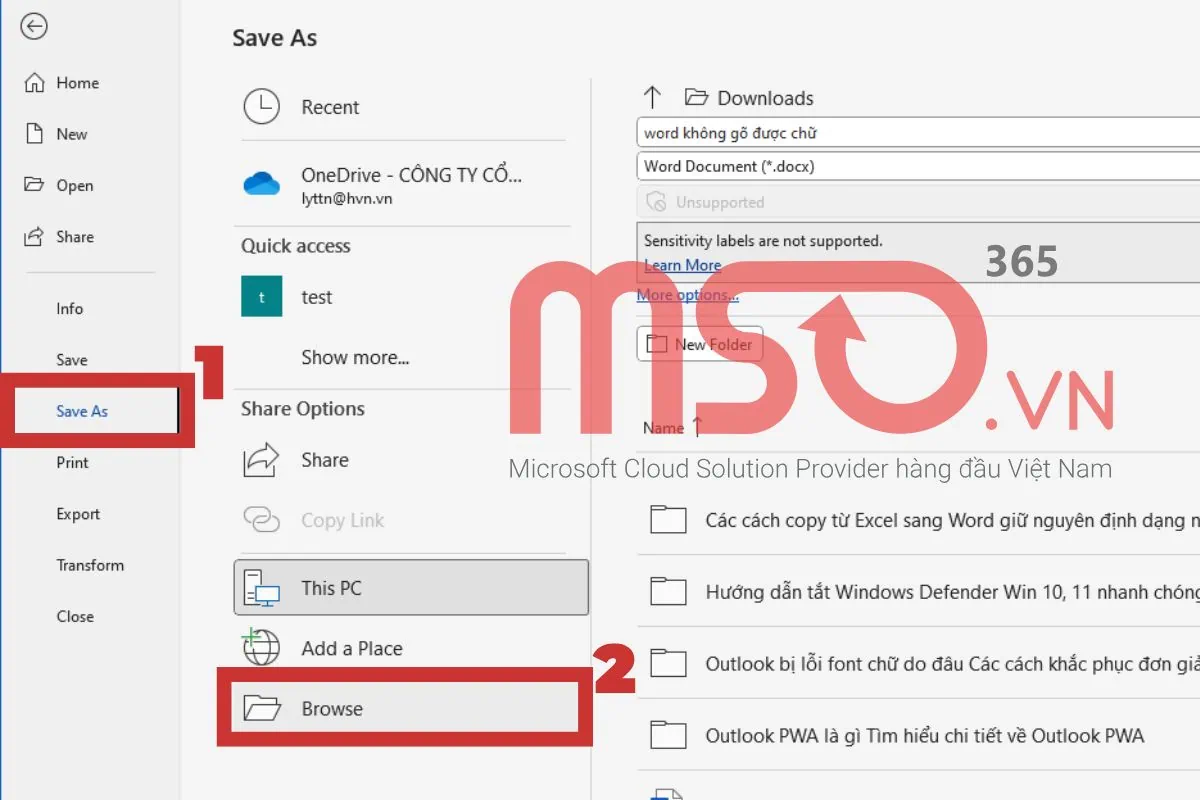Image resolution: width=1200 pixels, height=800 pixels.
Task: Click the More options link
Action: (687, 295)
